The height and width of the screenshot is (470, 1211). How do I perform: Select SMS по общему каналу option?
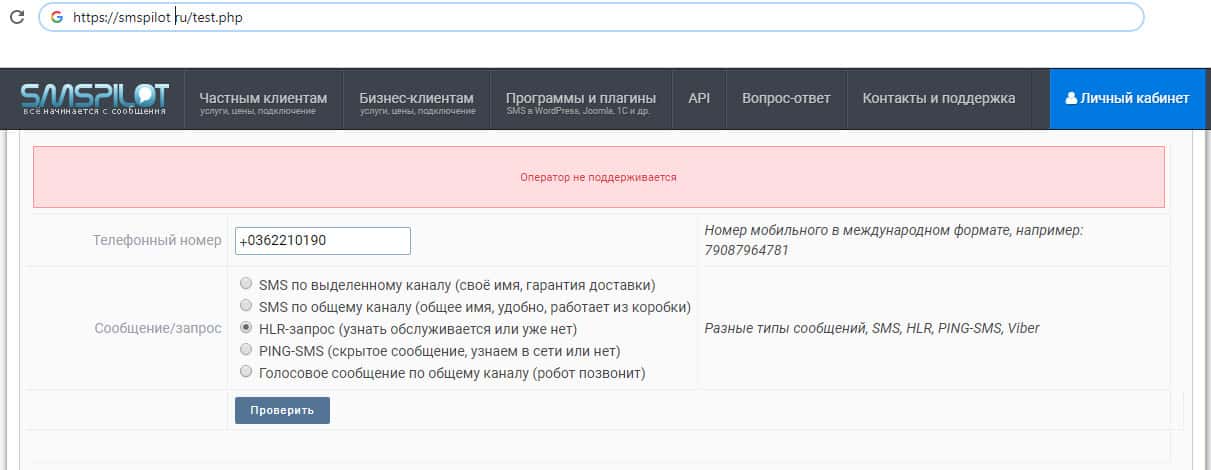click(246, 306)
